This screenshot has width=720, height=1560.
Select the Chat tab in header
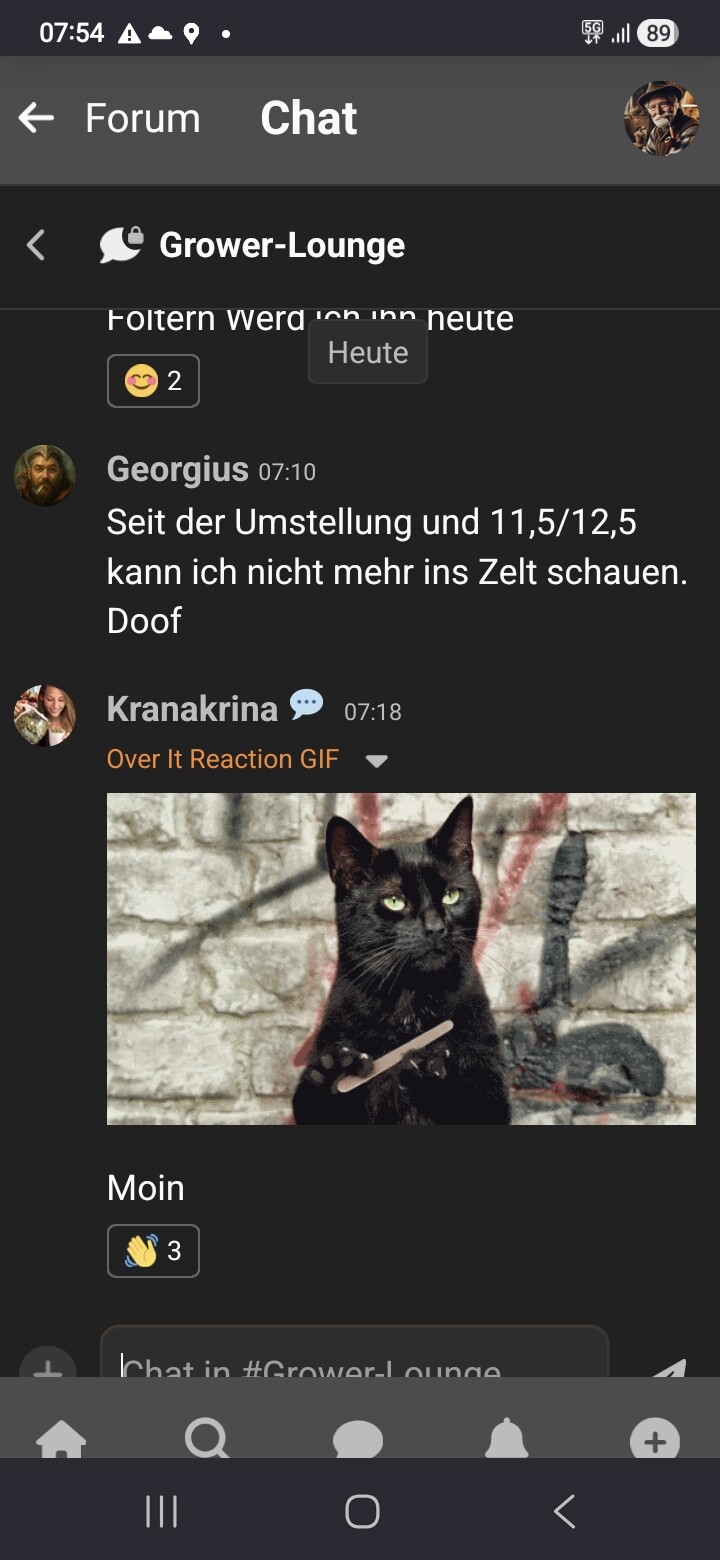click(x=309, y=118)
